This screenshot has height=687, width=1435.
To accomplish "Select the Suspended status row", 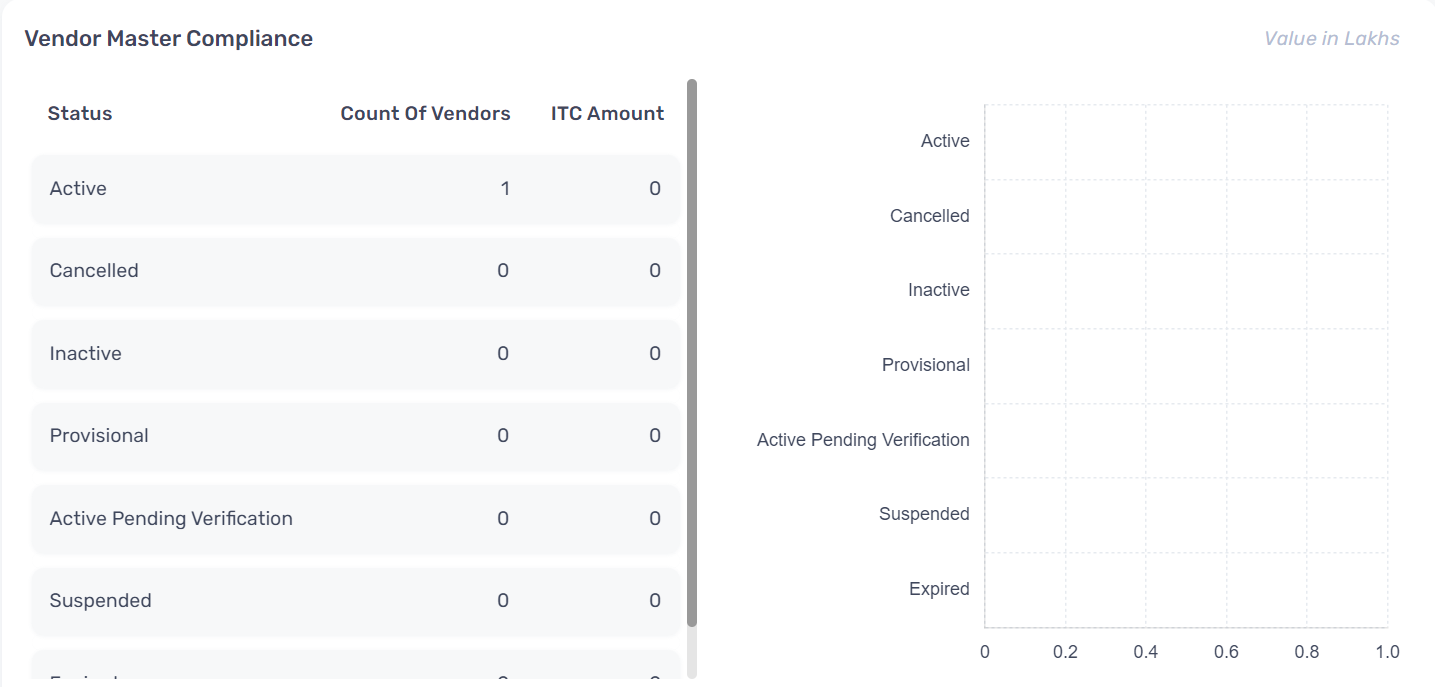I will (356, 601).
